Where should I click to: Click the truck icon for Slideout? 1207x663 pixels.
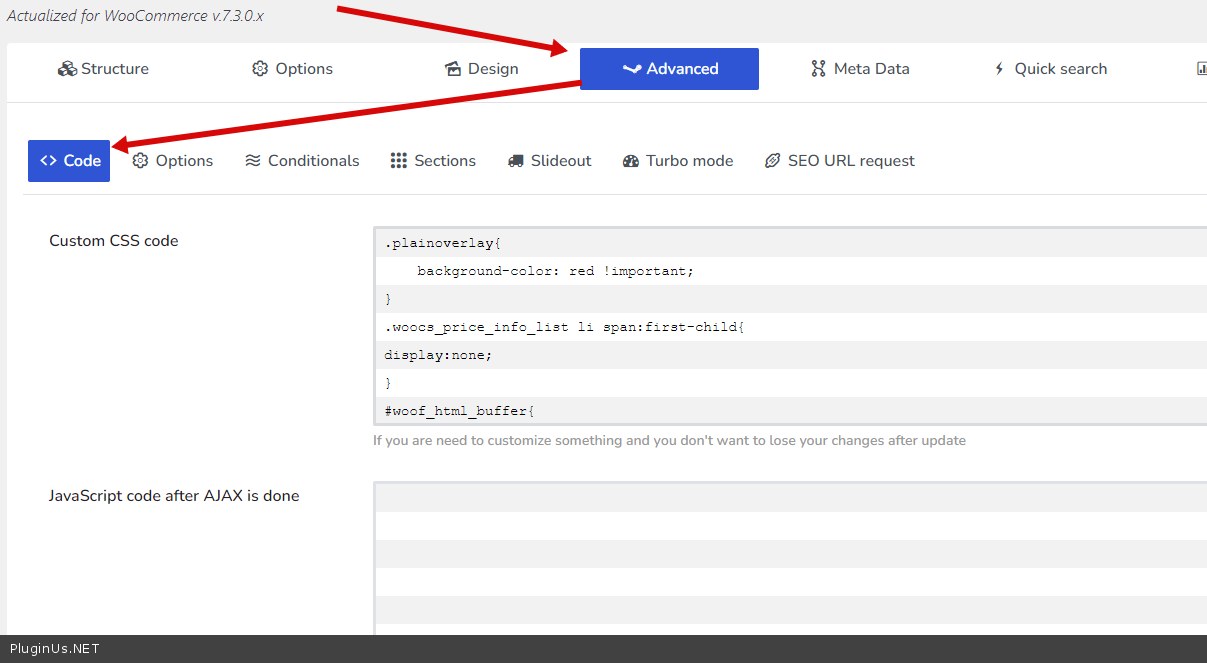[516, 161]
